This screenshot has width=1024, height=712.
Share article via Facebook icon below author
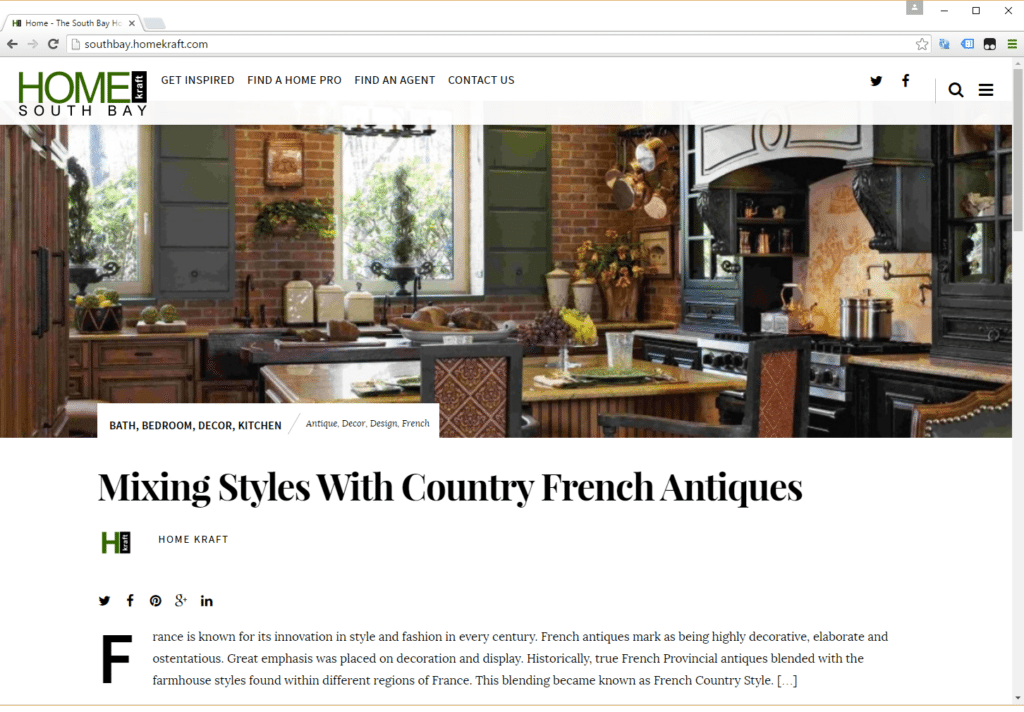[x=130, y=600]
